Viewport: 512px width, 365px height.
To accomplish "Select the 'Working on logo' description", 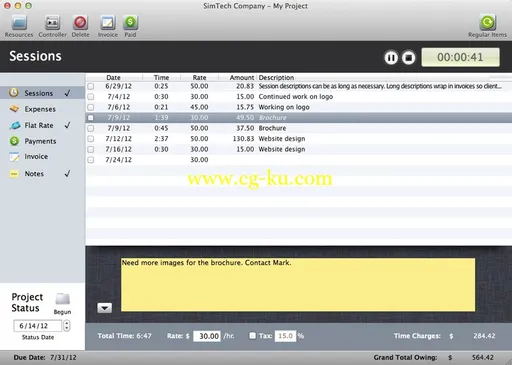I will click(x=284, y=107).
